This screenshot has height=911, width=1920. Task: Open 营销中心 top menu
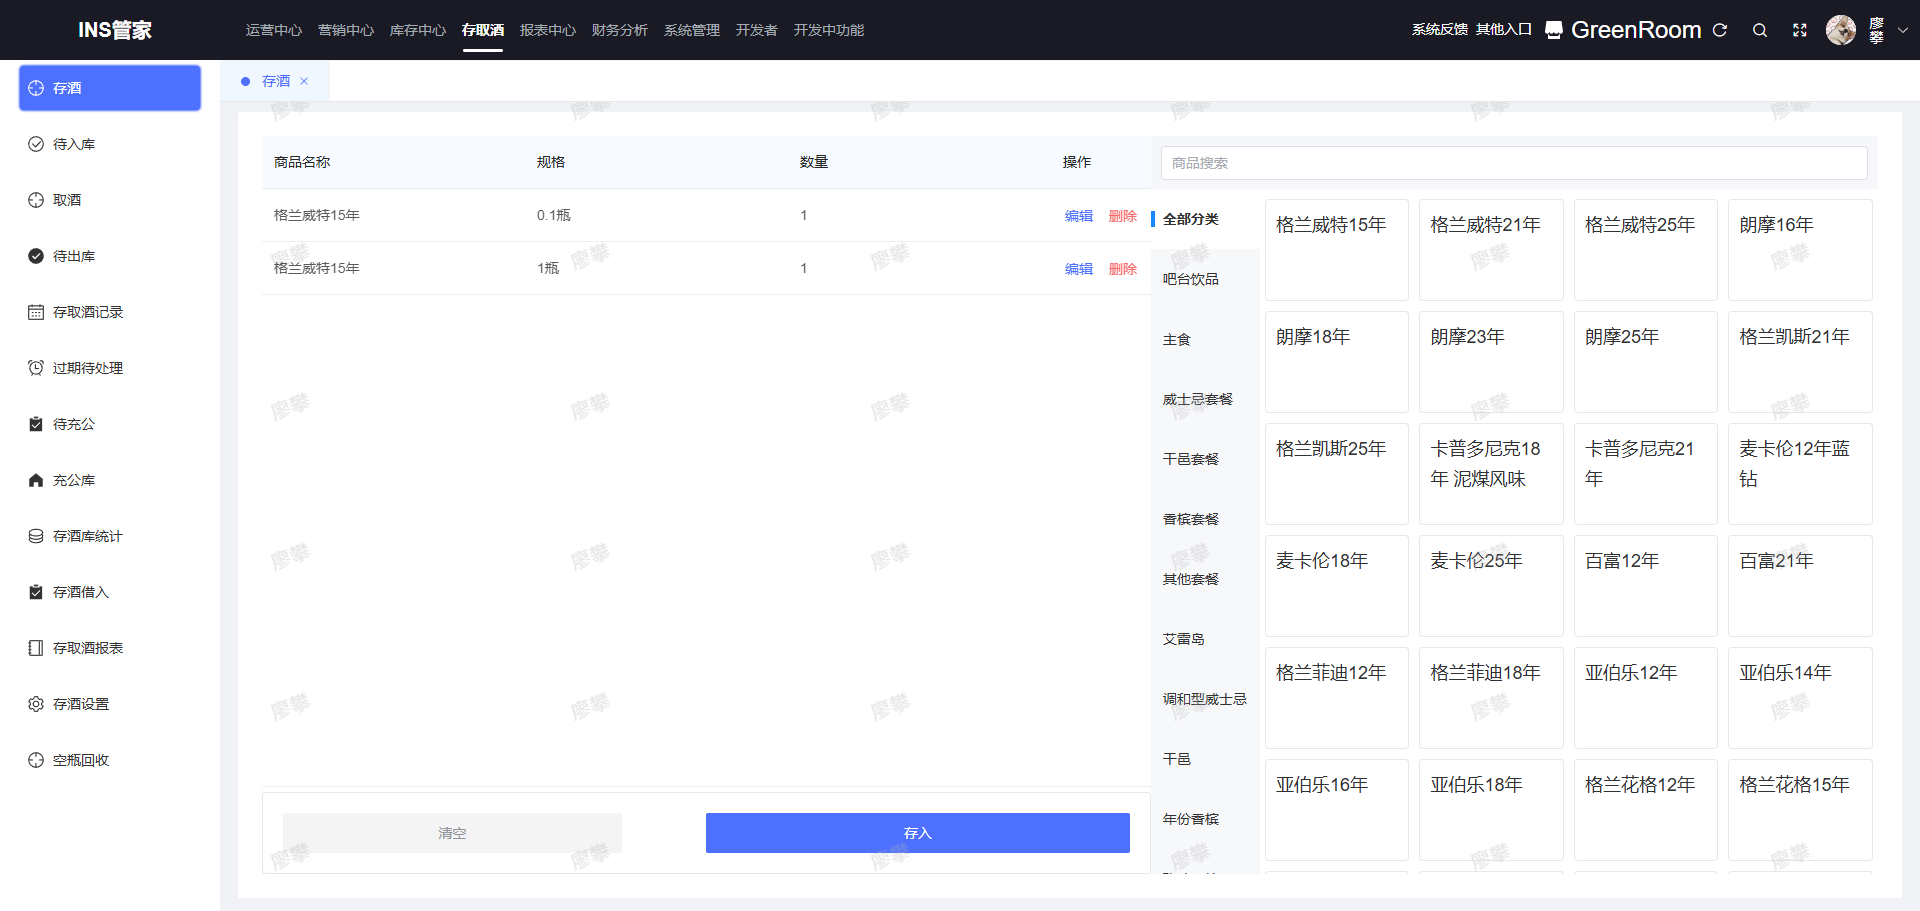point(346,30)
